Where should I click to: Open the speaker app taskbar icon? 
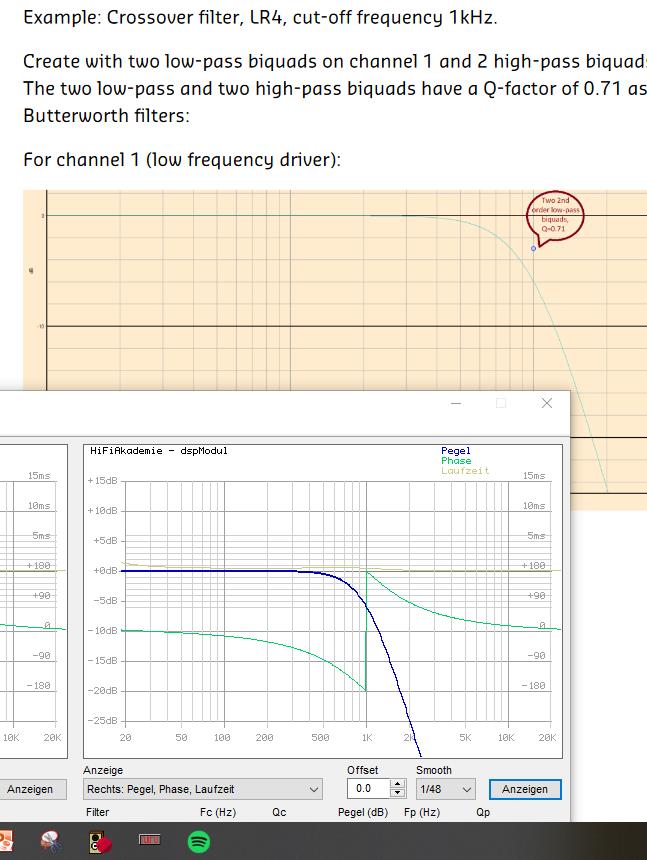point(100,842)
